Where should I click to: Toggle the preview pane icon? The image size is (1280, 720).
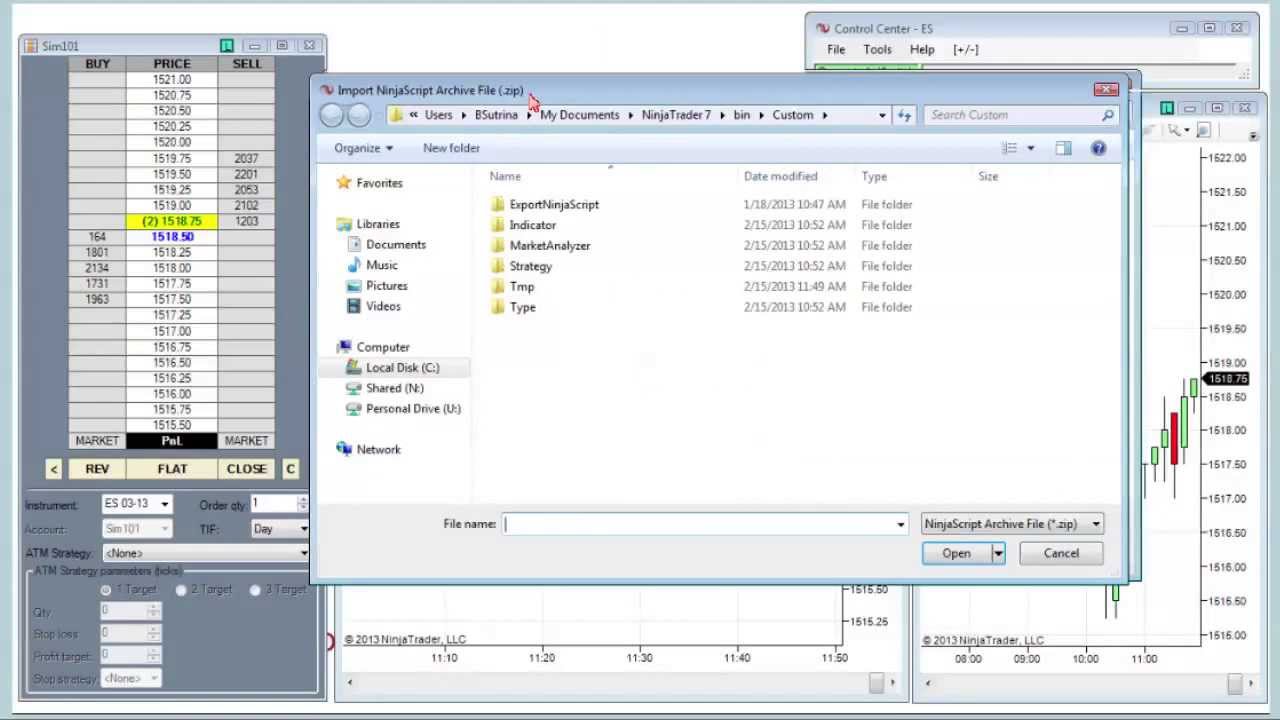[x=1063, y=148]
